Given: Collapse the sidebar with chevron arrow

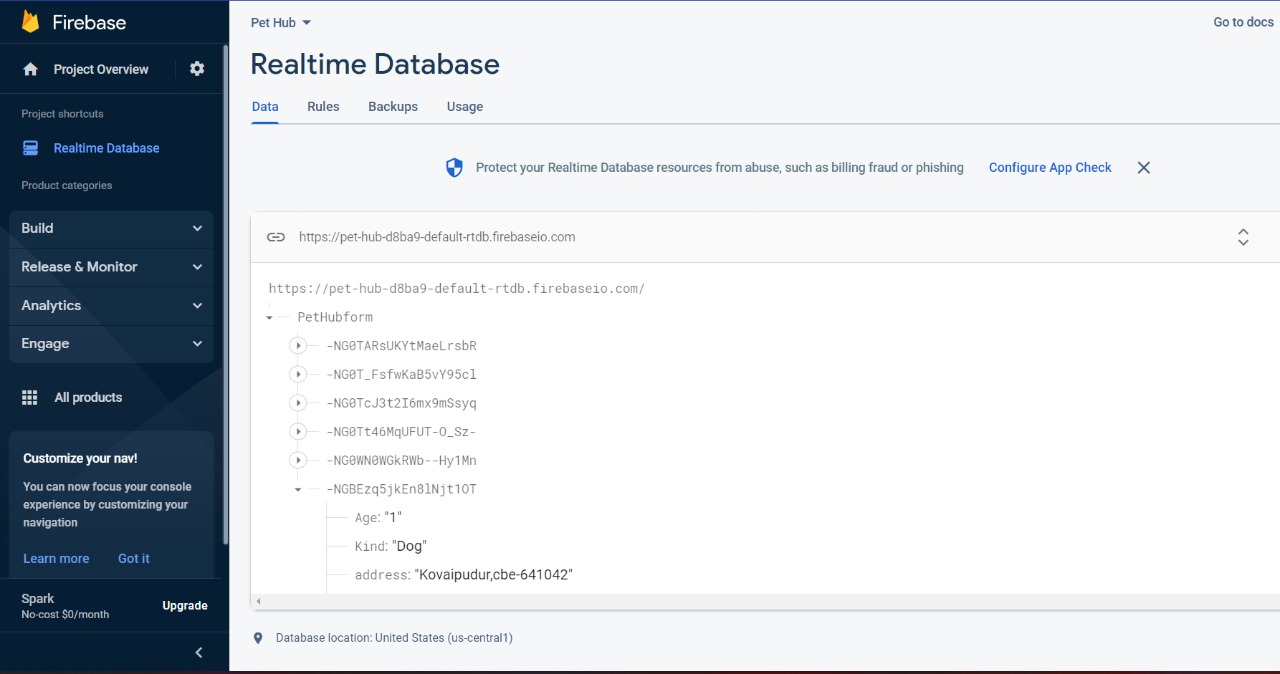Looking at the screenshot, I should click(x=198, y=652).
